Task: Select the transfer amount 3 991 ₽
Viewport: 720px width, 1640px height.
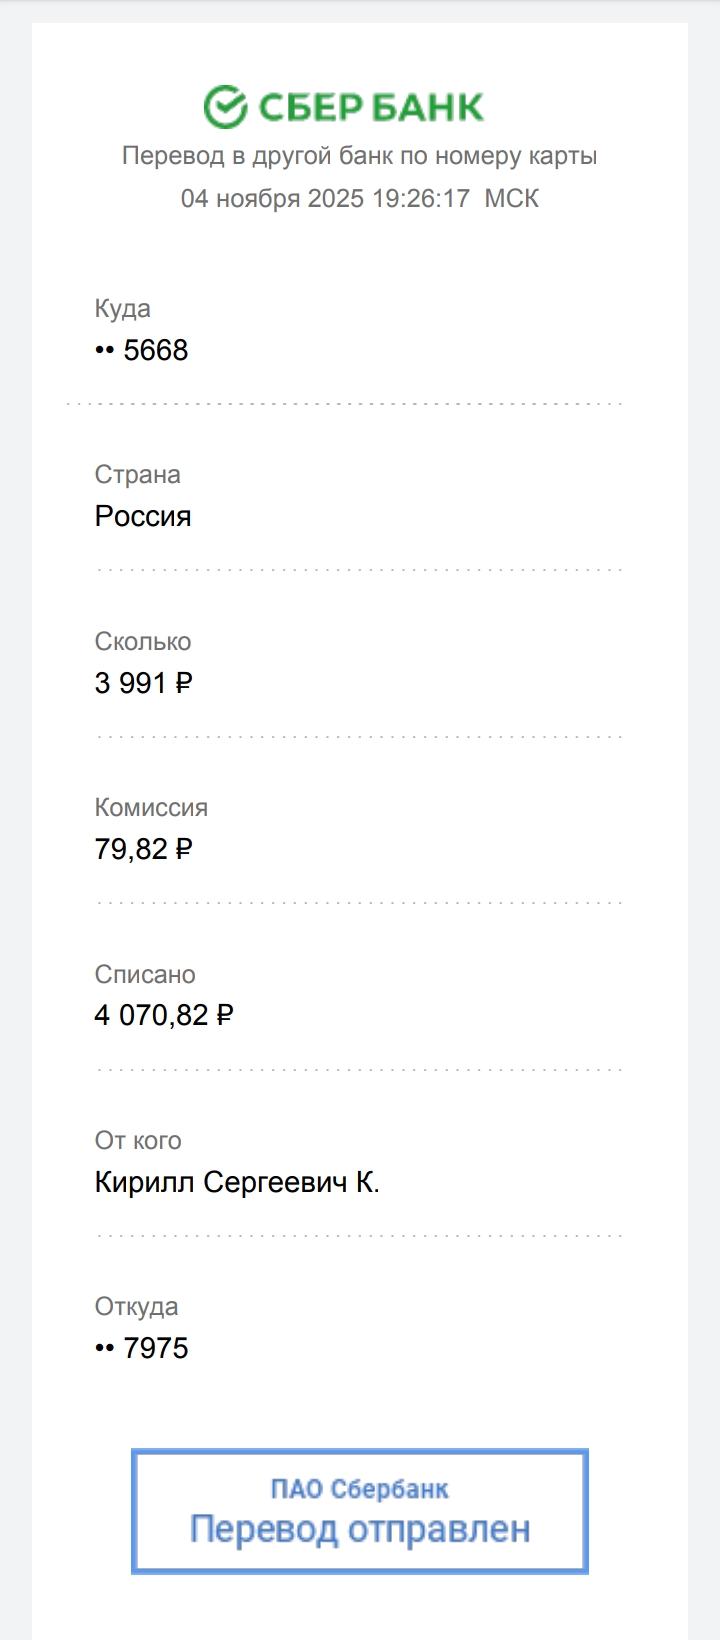Action: click(143, 683)
